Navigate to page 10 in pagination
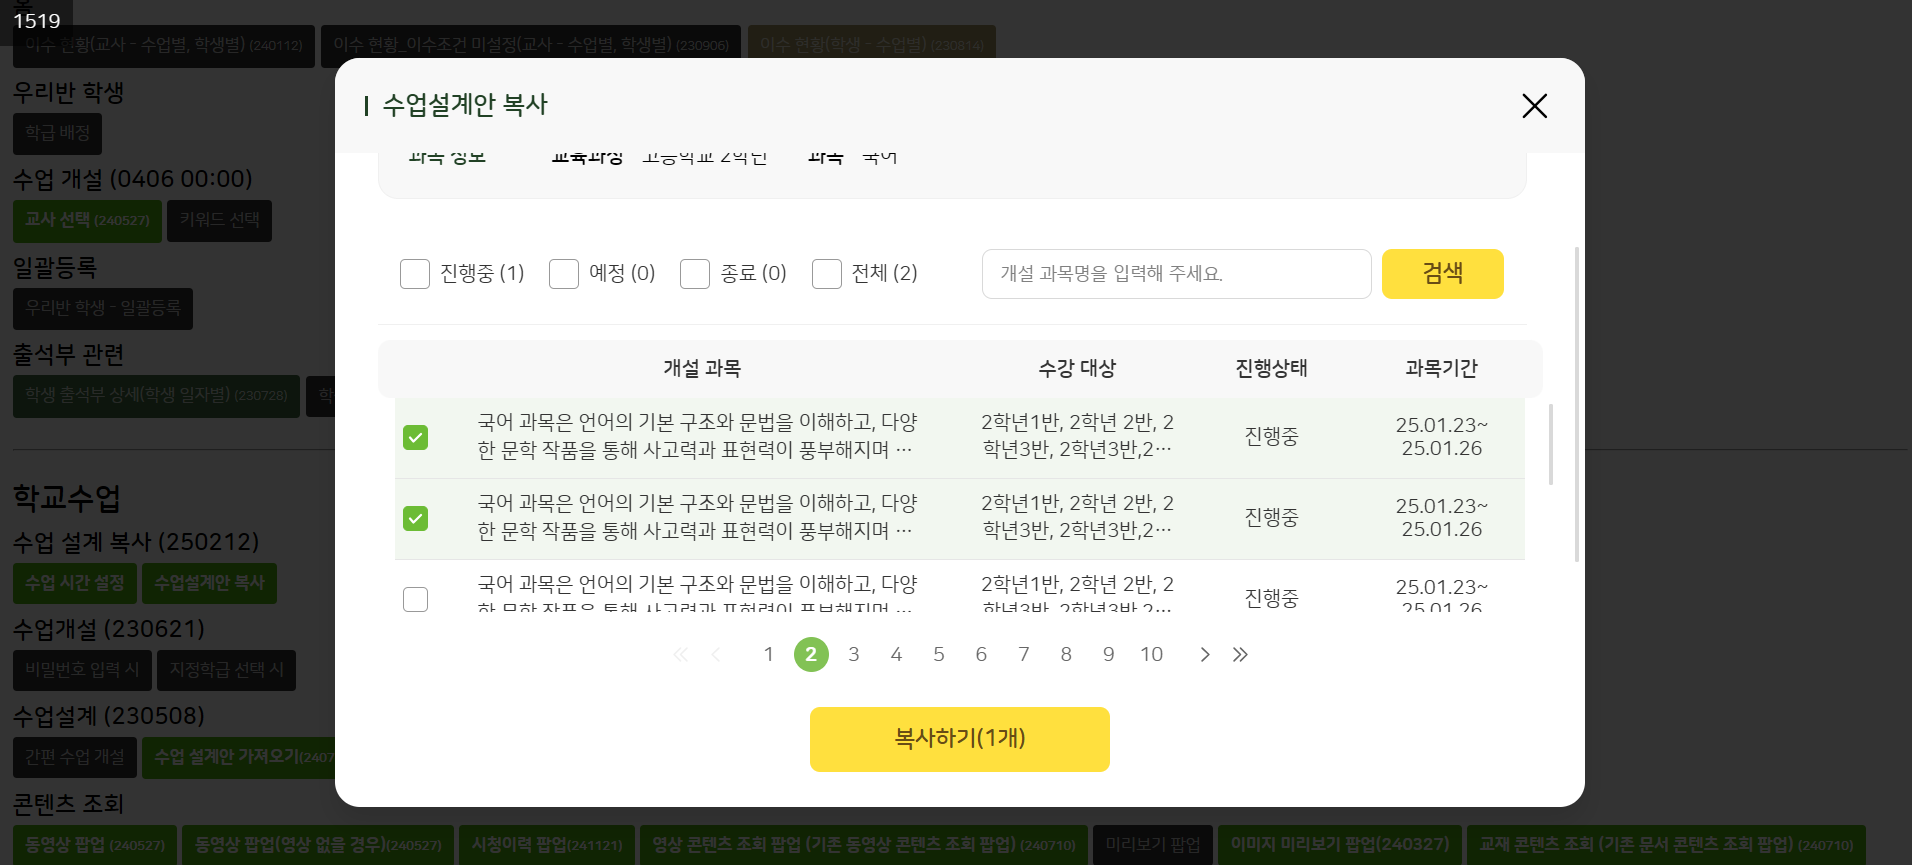The image size is (1912, 865). (x=1151, y=655)
